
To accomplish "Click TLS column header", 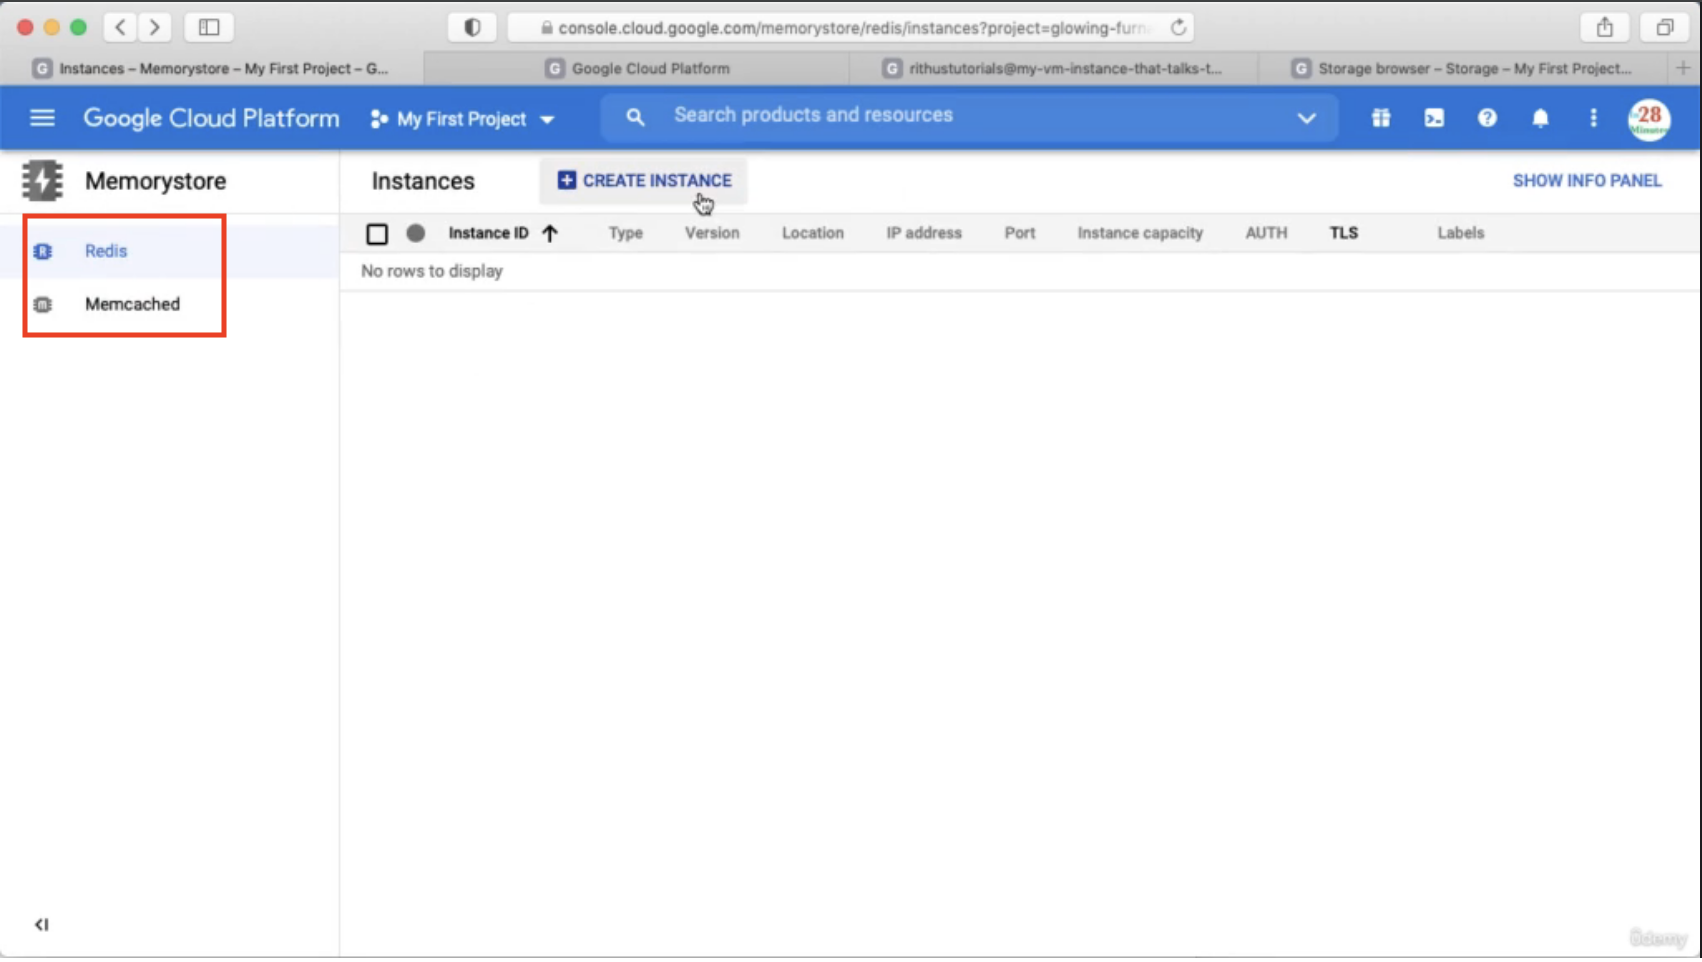I will pos(1343,233).
